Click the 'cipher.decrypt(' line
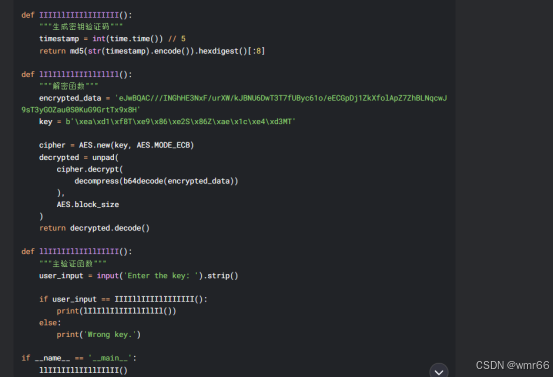 (x=90, y=169)
